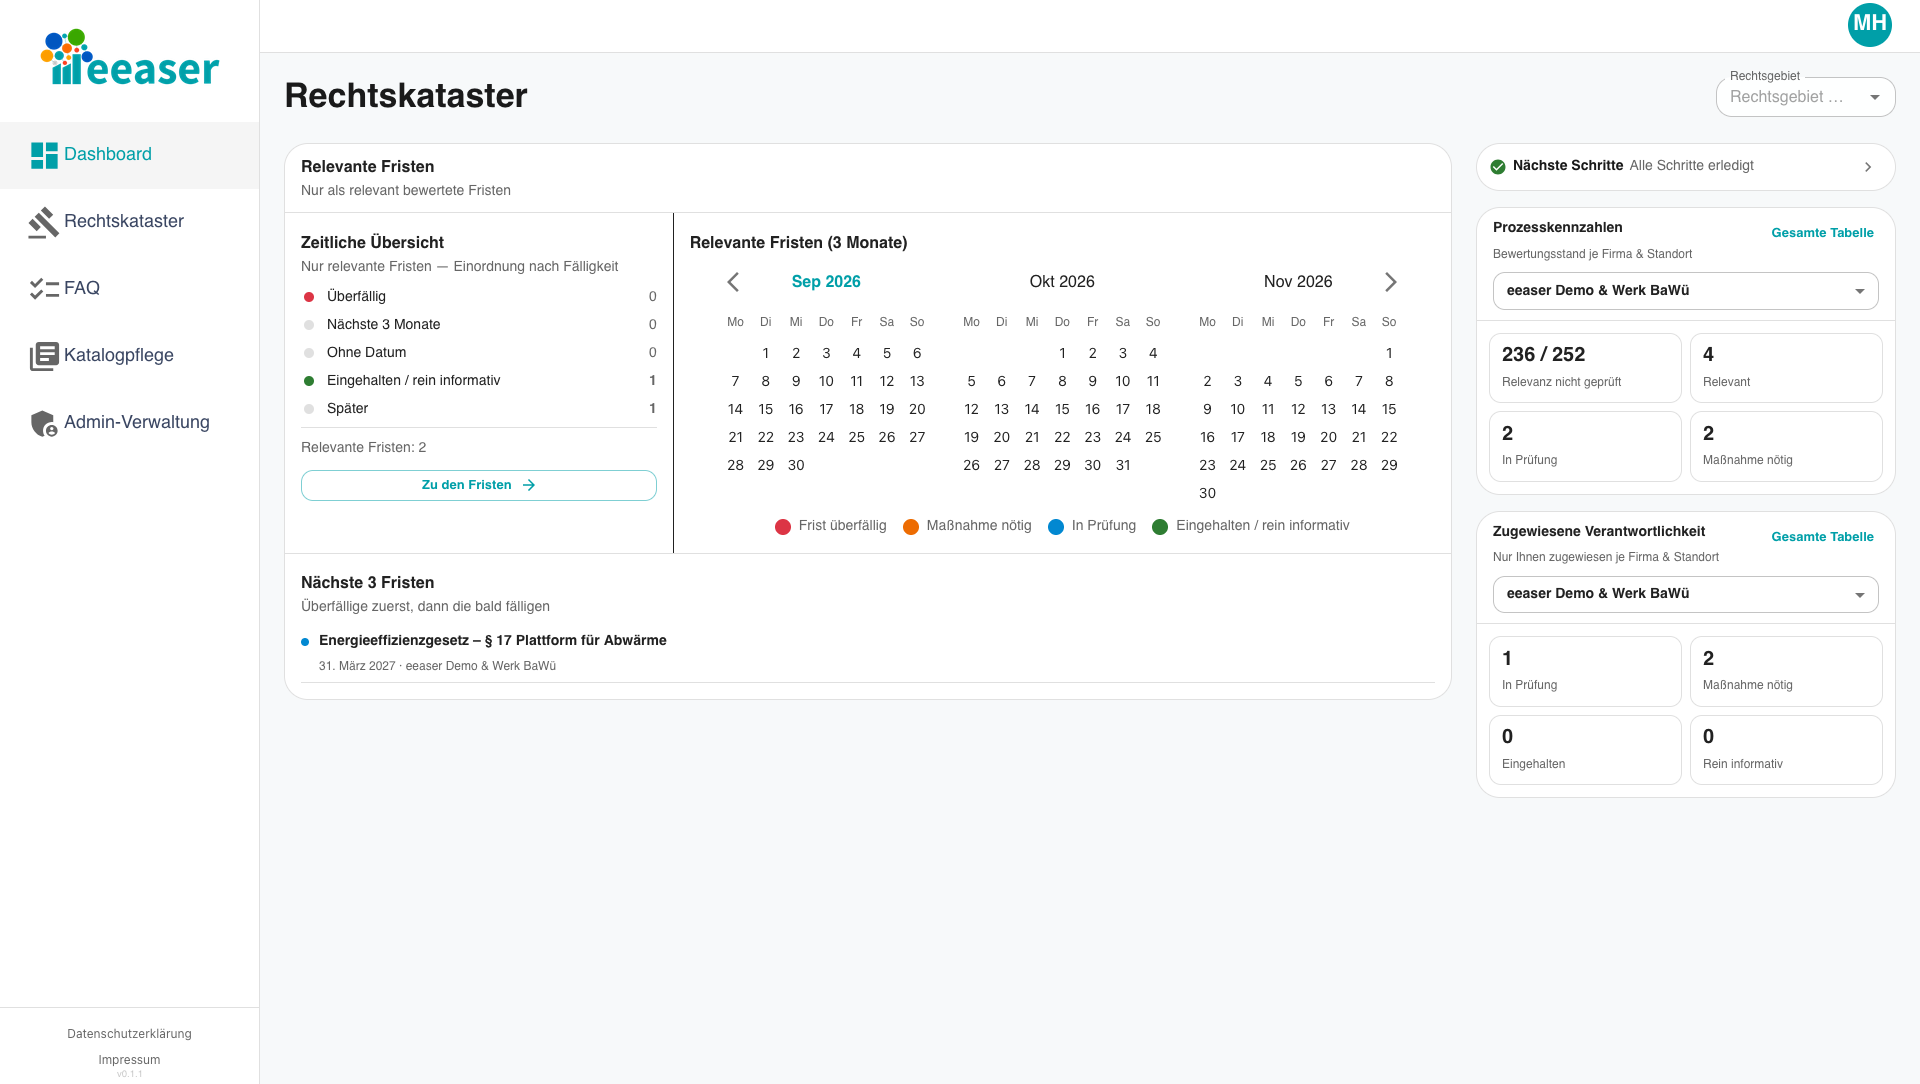Click the 236 / 252 Relevanz nicht geprüft card
The height and width of the screenshot is (1084, 1920).
[x=1585, y=368]
